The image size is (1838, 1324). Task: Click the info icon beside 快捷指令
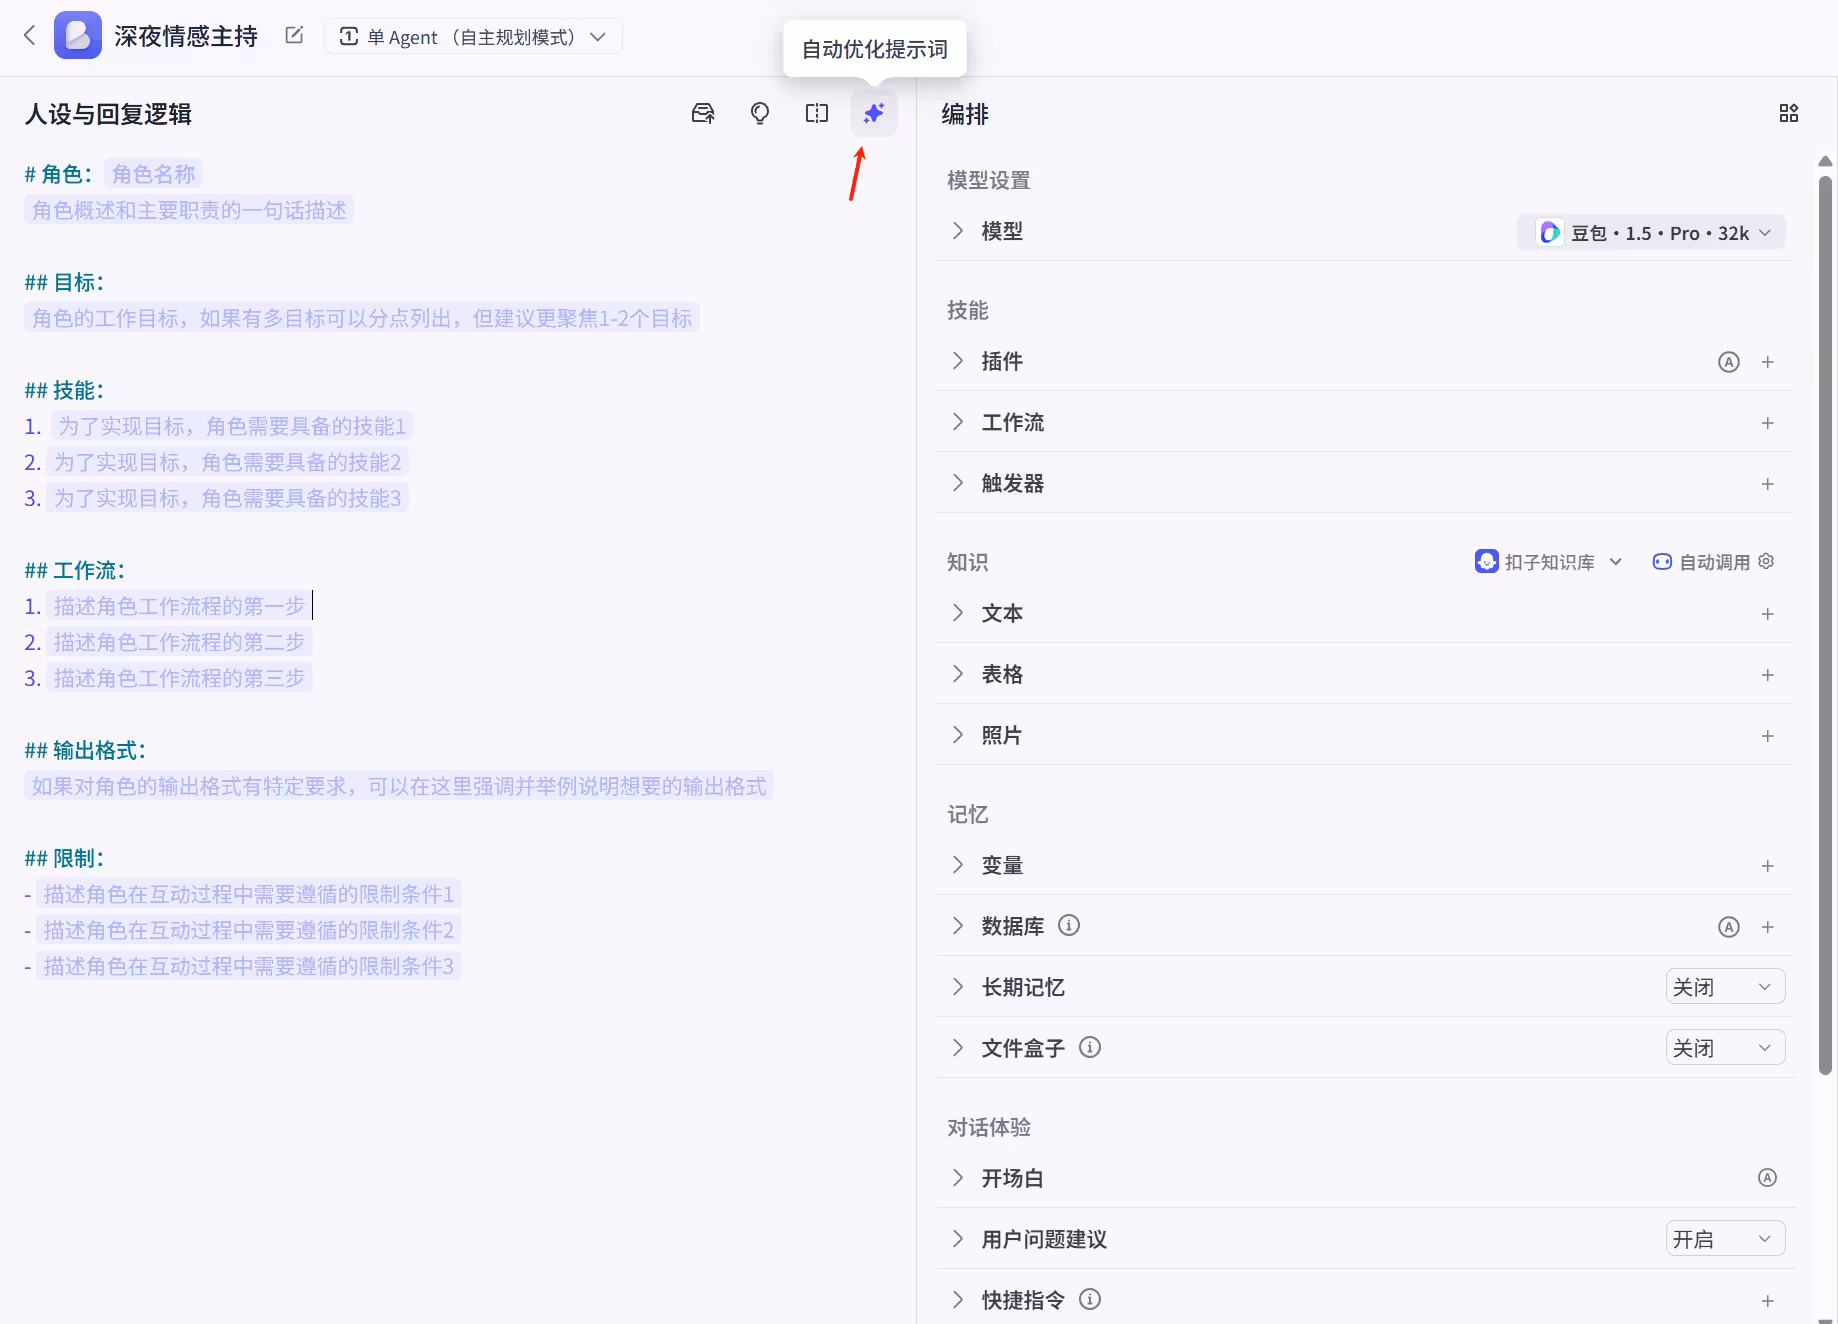[1090, 1299]
